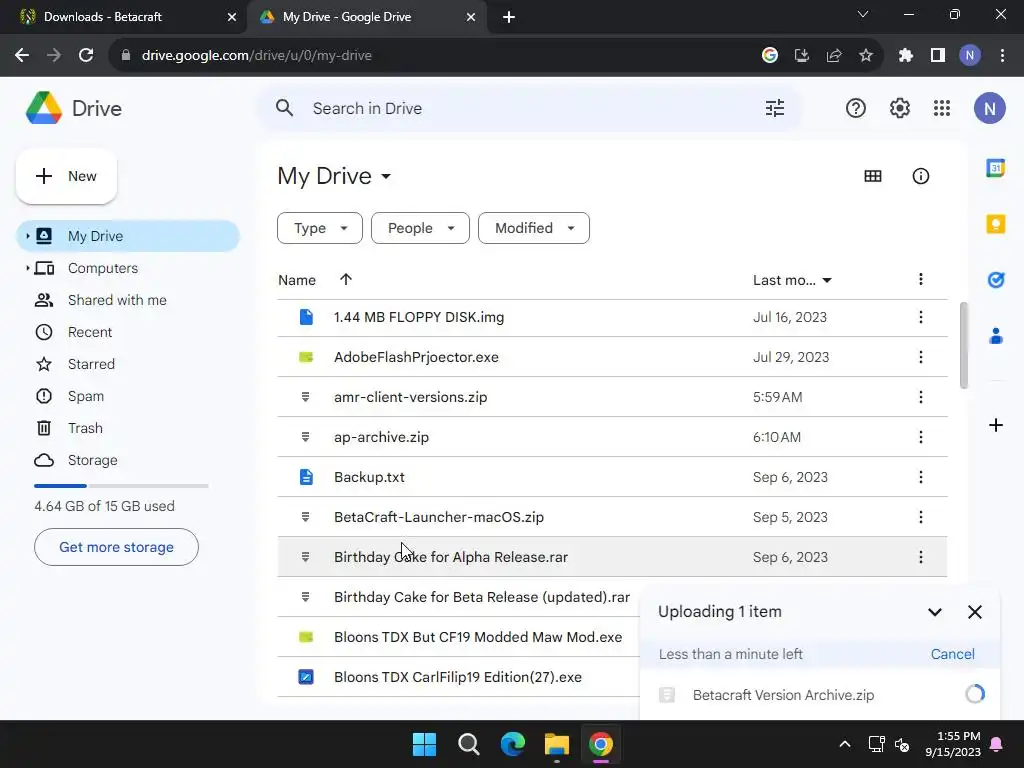Open Google Keep side panel icon
The width and height of the screenshot is (1024, 768).
click(x=995, y=224)
